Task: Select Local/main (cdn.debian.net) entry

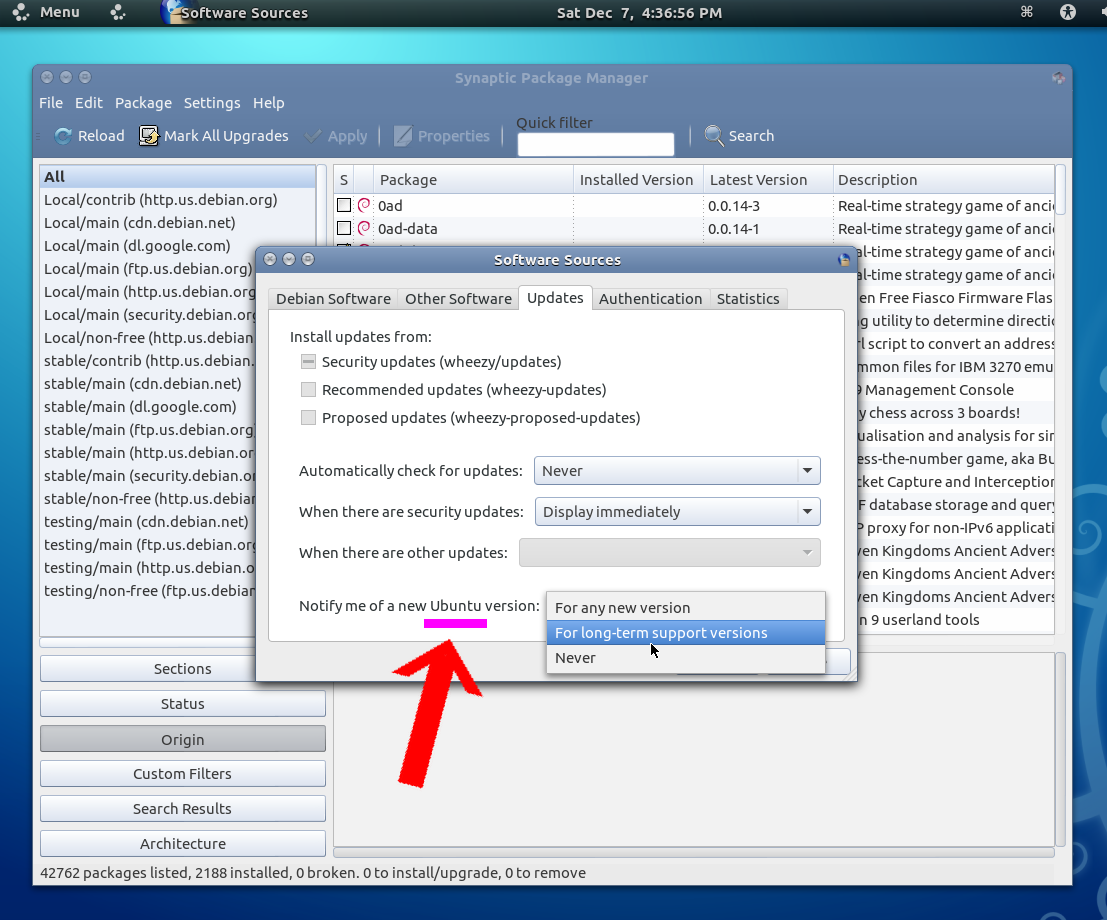Action: point(178,223)
